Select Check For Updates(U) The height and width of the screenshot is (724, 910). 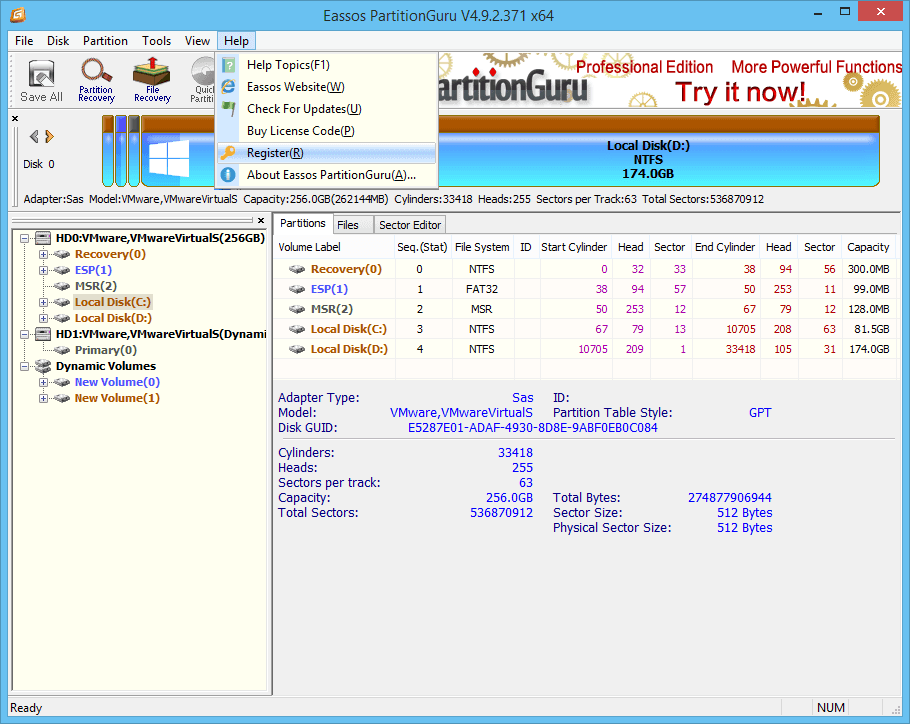(326, 109)
